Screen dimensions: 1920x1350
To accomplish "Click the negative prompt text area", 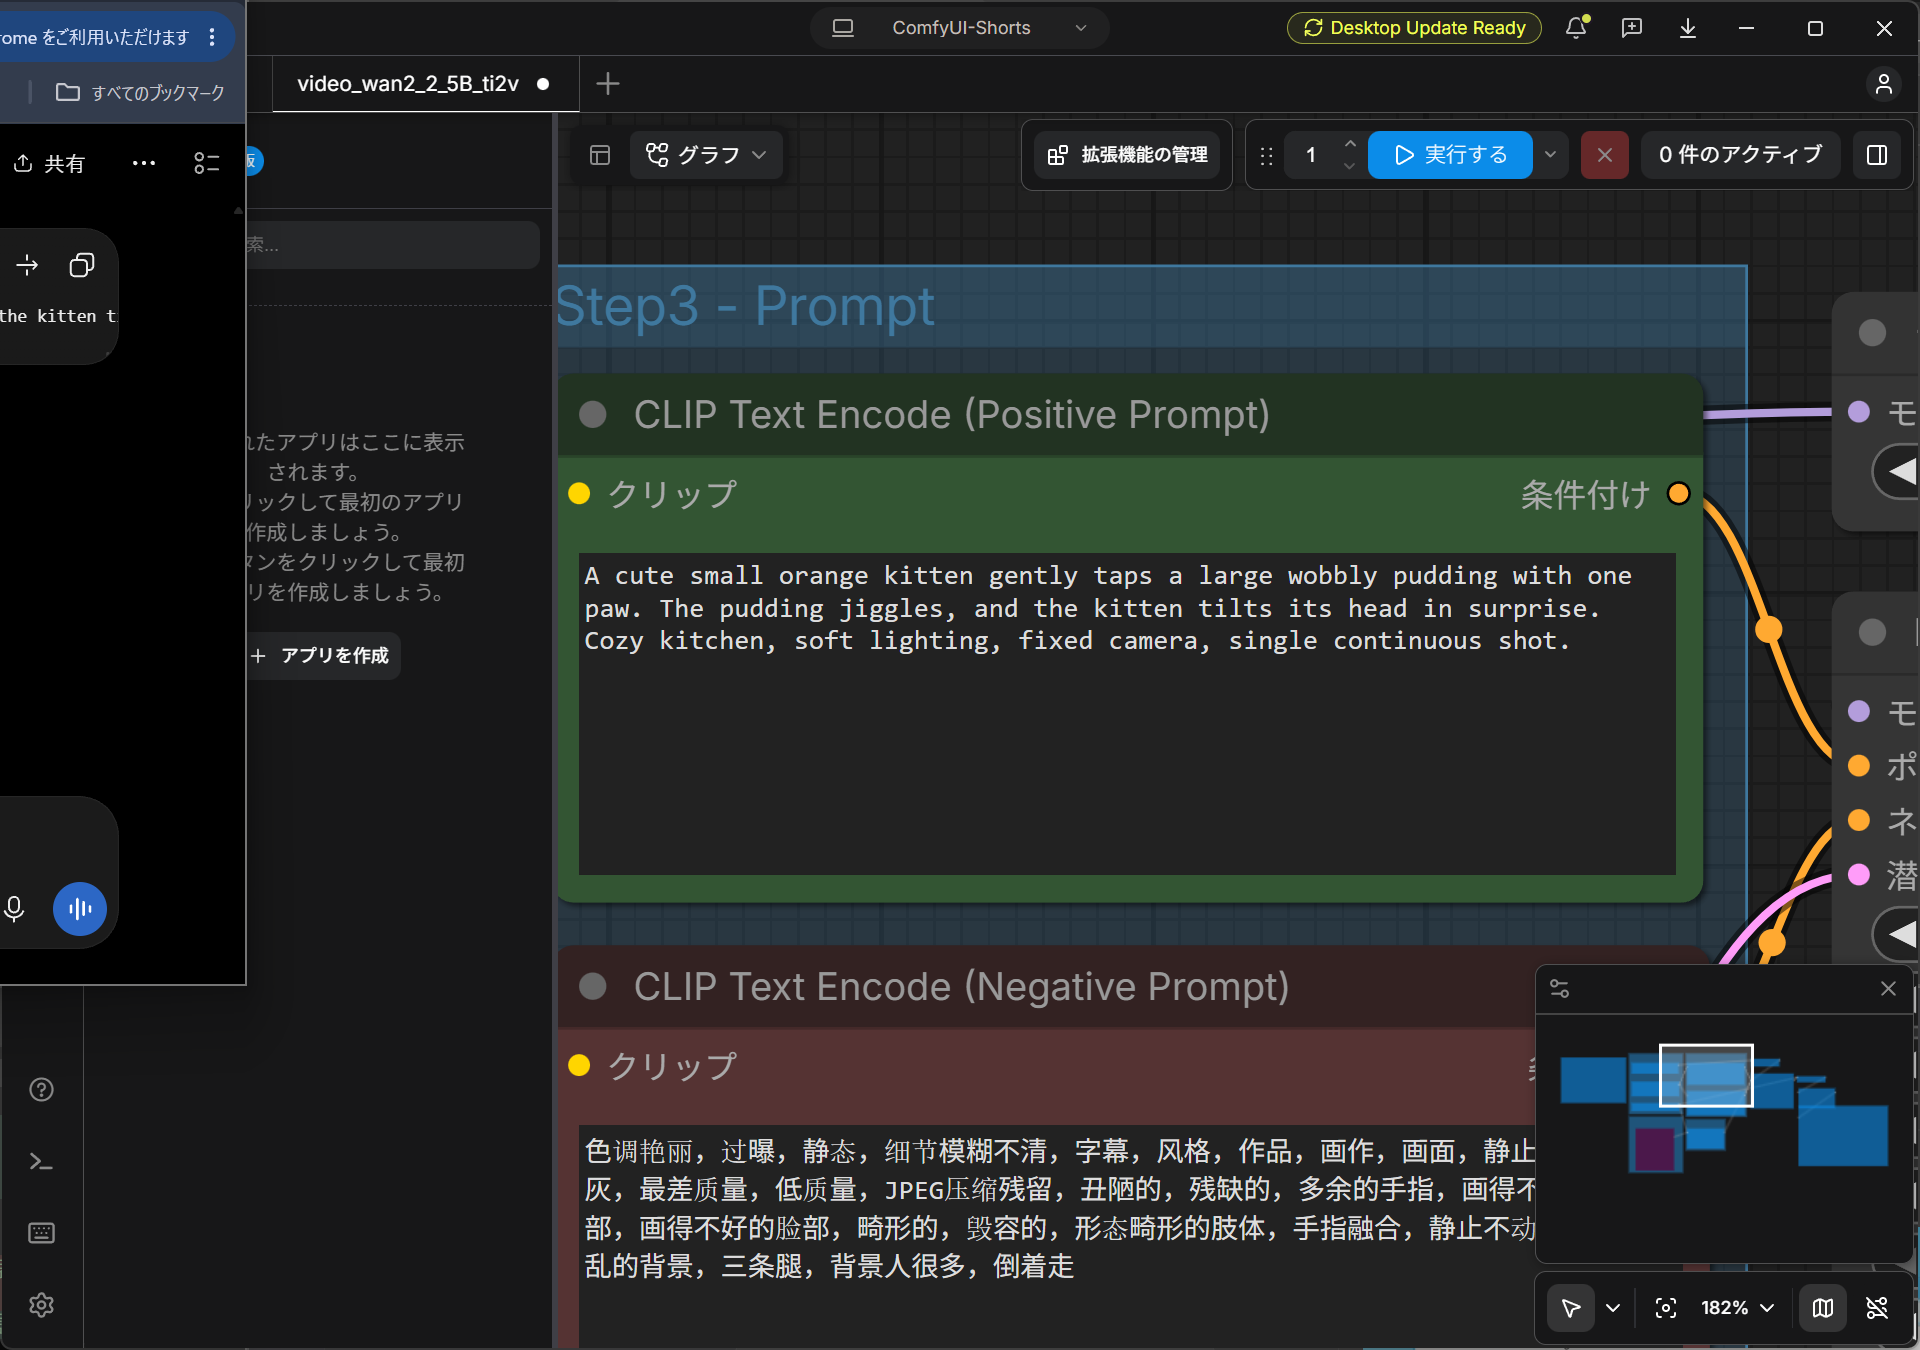I will 1058,1236.
